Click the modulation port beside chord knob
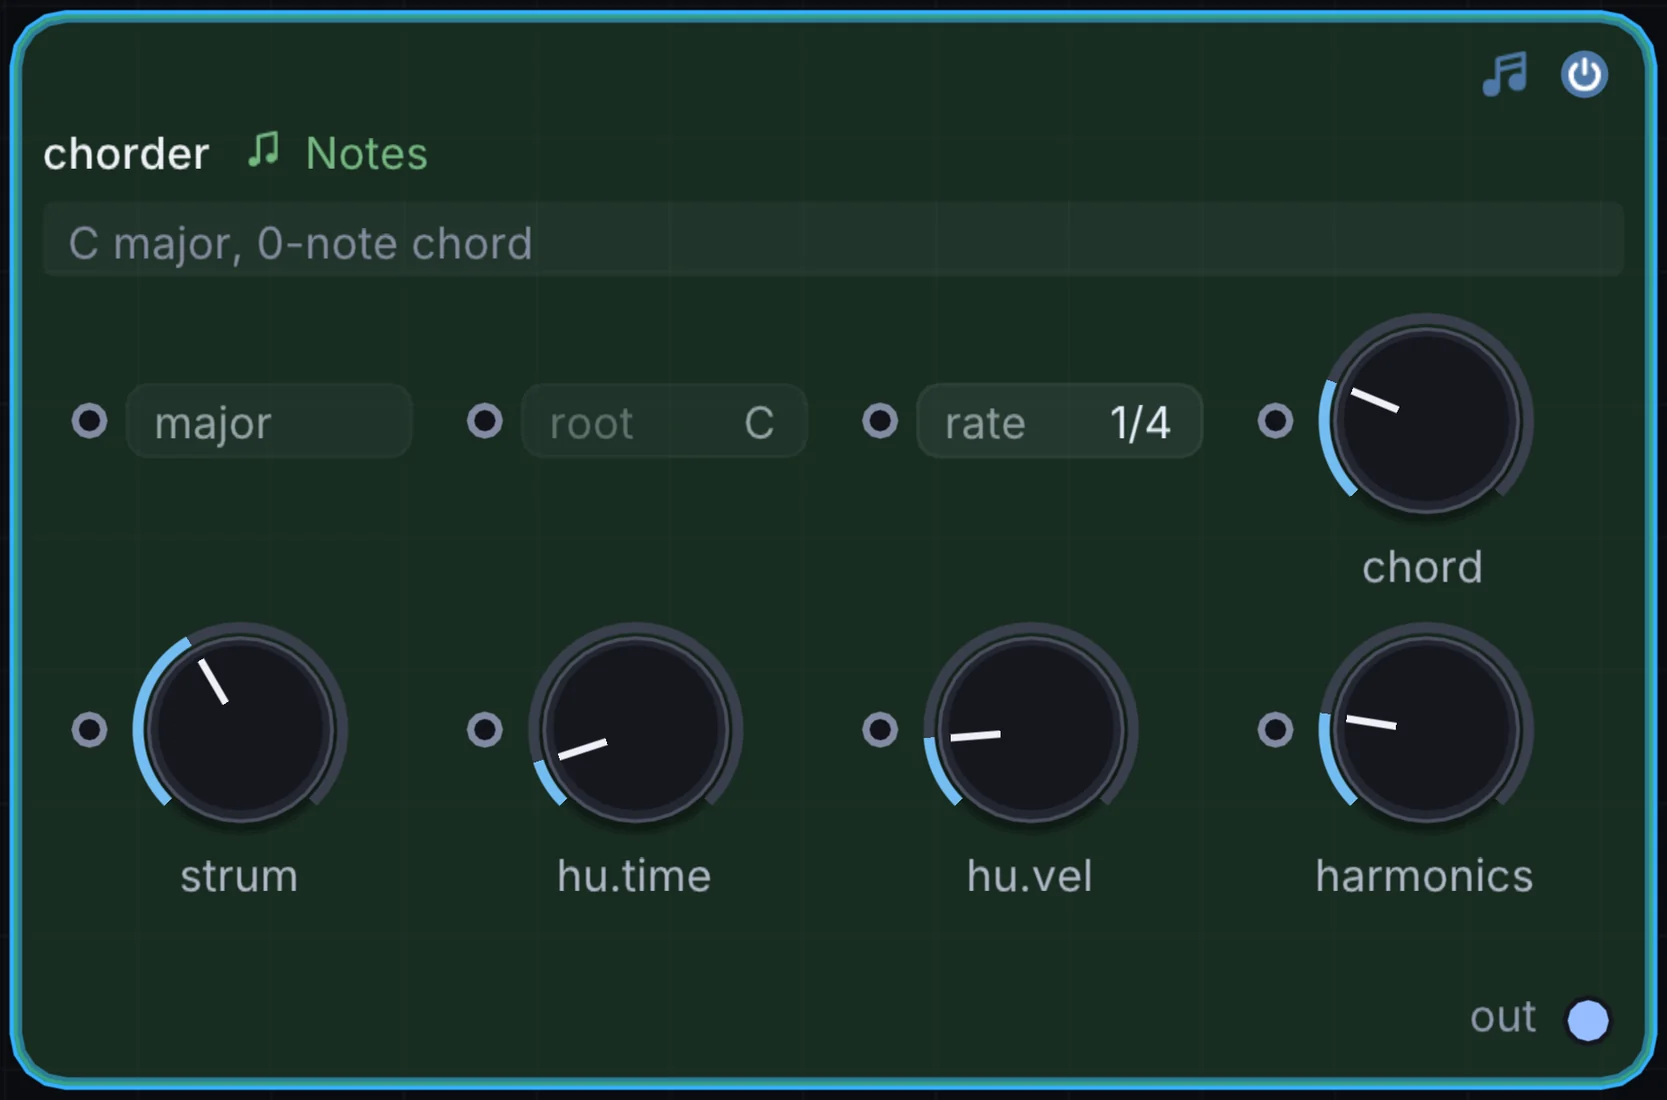This screenshot has height=1100, width=1667. 1275,421
